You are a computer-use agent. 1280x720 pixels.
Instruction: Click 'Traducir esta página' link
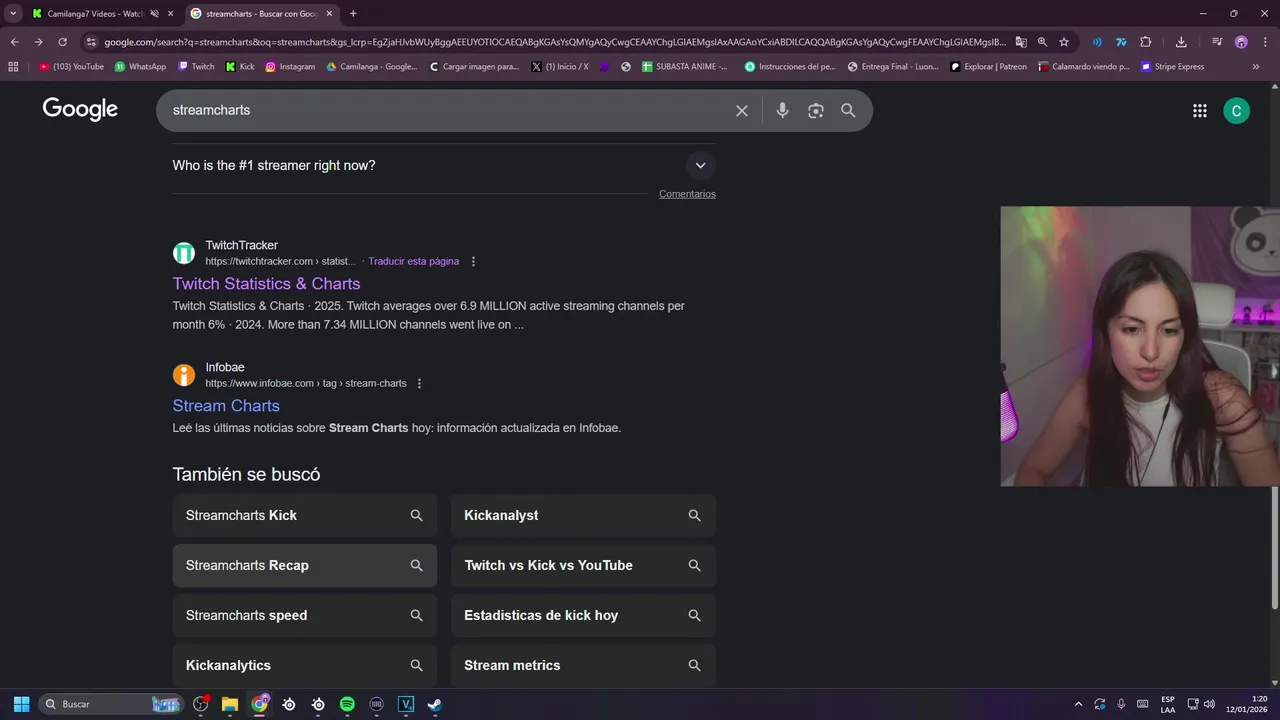pyautogui.click(x=413, y=262)
